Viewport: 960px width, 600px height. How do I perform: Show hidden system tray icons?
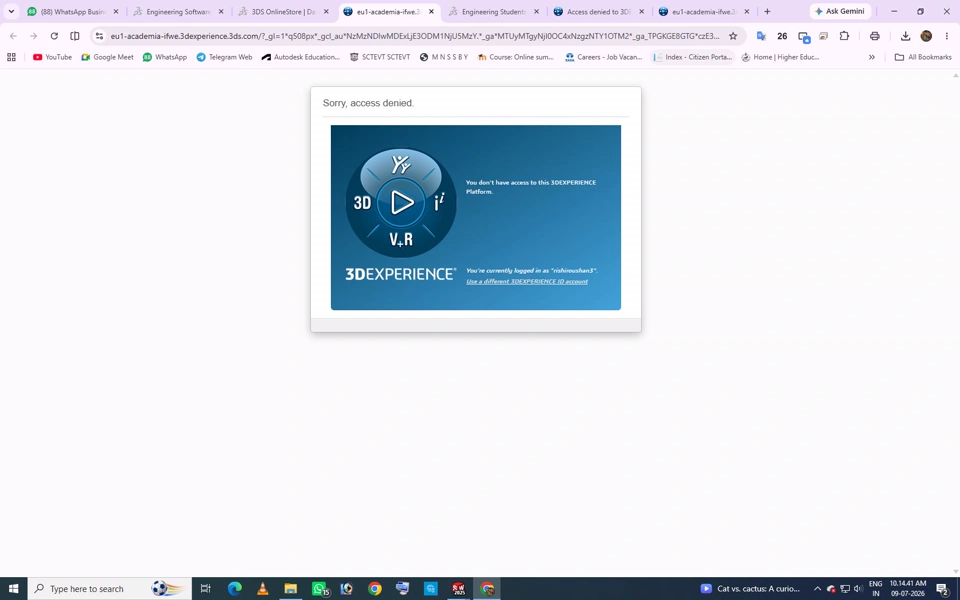pyautogui.click(x=817, y=589)
